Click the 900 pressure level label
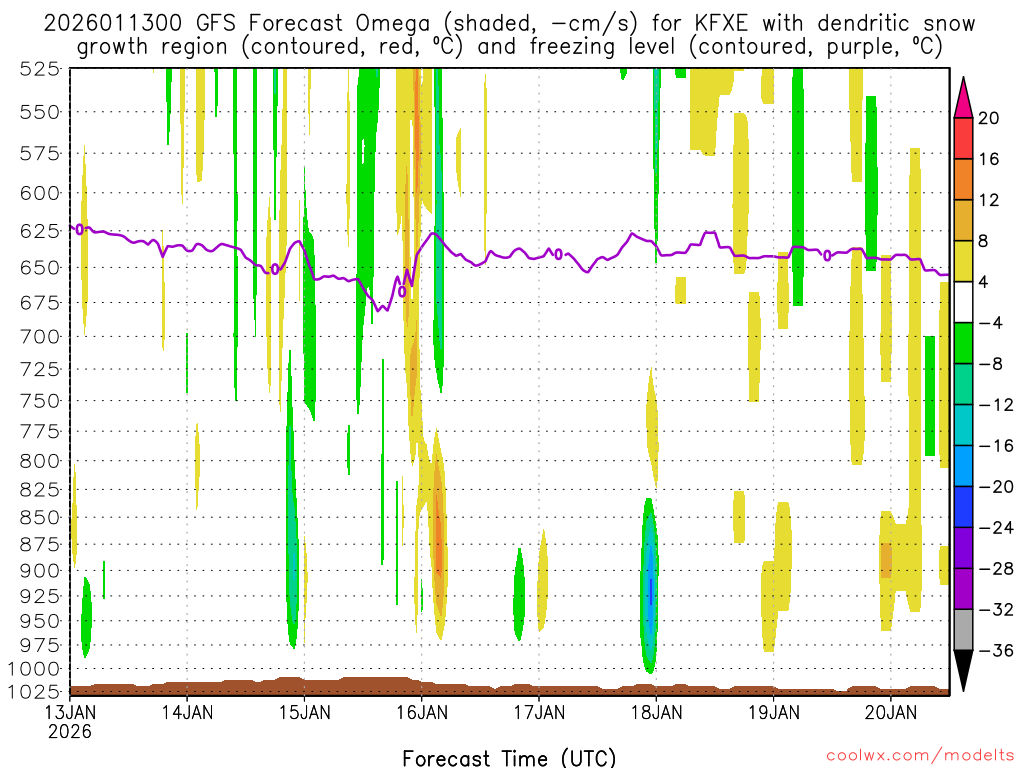This screenshot has width=1024, height=768. coord(40,571)
